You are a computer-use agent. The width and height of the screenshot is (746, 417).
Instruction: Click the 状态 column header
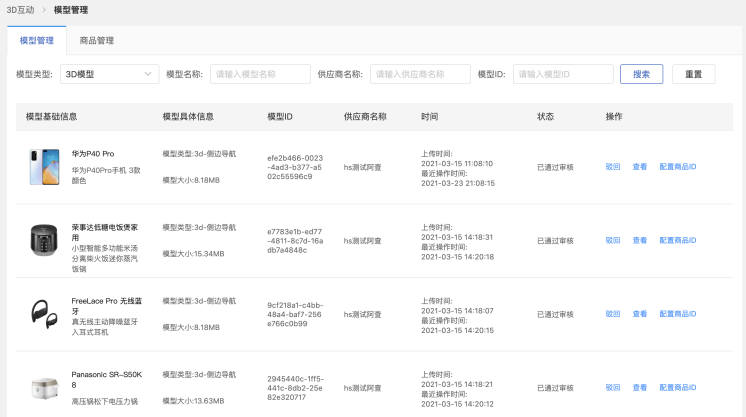coord(545,117)
